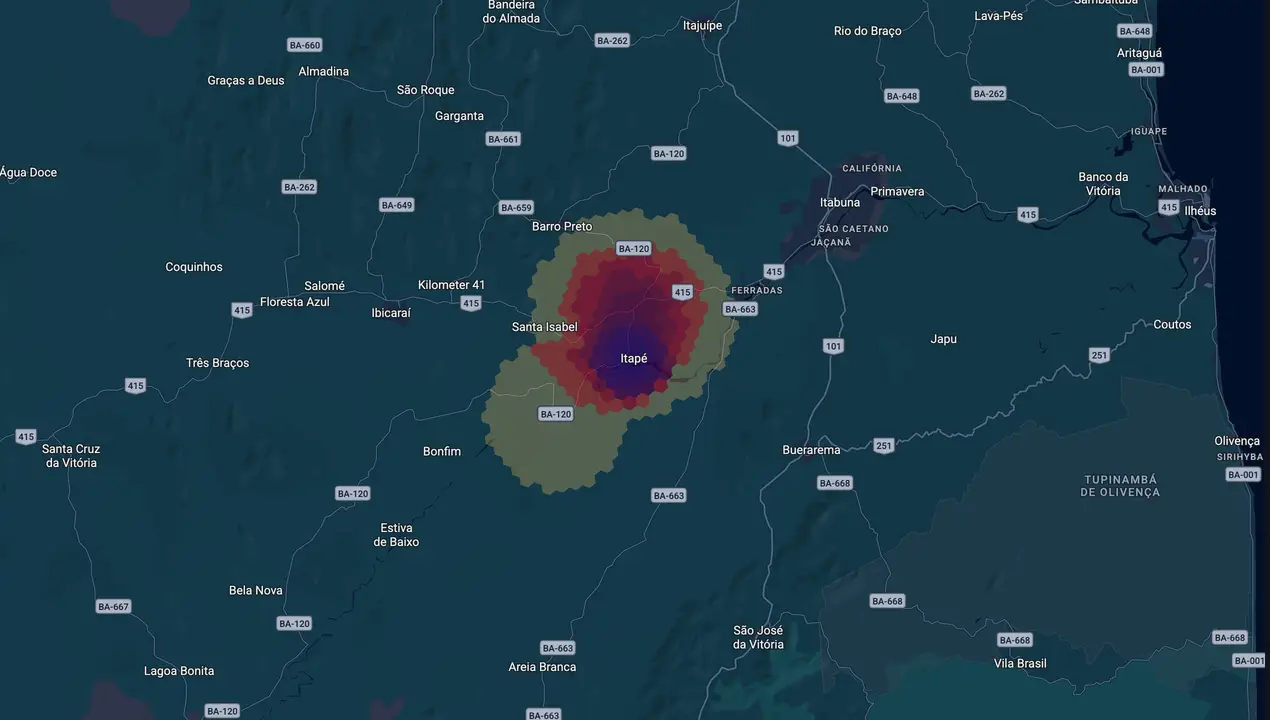Click the BA-001 shield below Sirihyba

(1244, 474)
